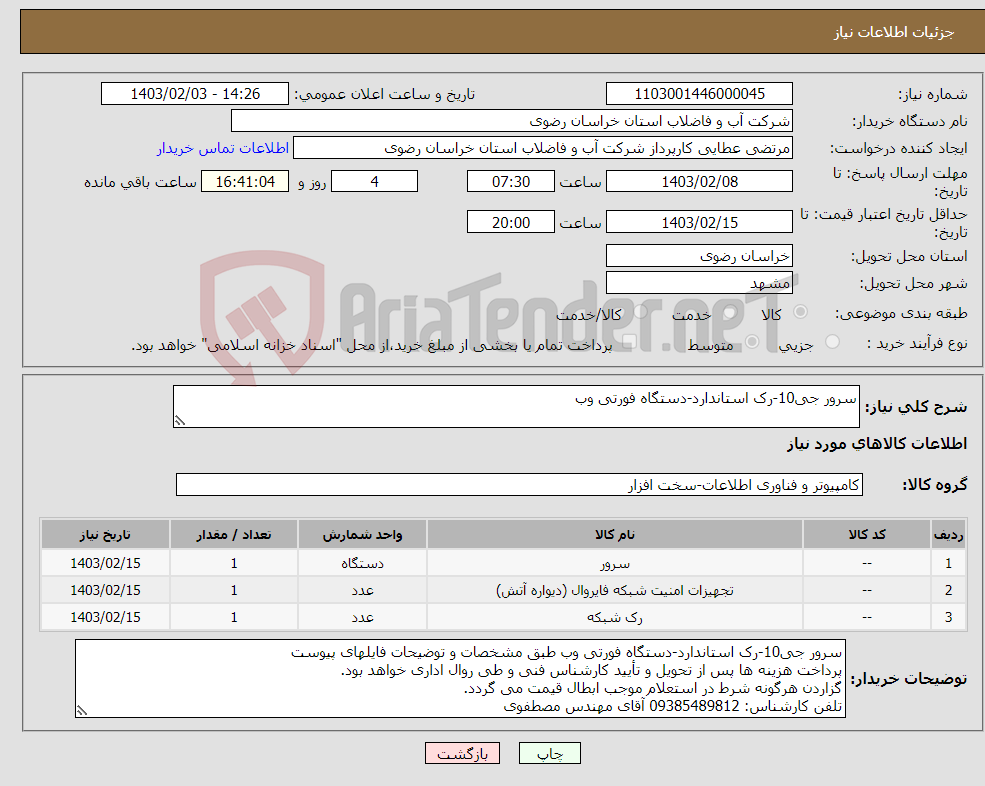
Task: Open the اطلاعات تماس خریدار link
Action: point(222,148)
